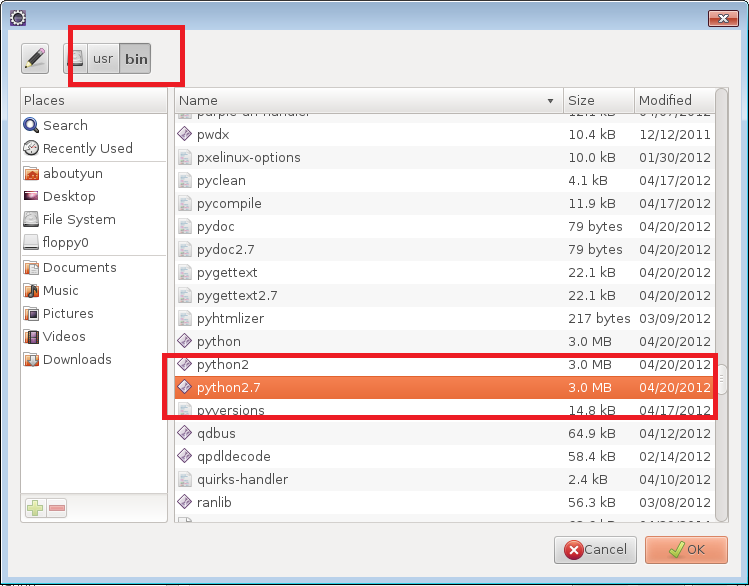The width and height of the screenshot is (749, 586).
Task: Go to the usr path segment
Action: pyautogui.click(x=102, y=59)
